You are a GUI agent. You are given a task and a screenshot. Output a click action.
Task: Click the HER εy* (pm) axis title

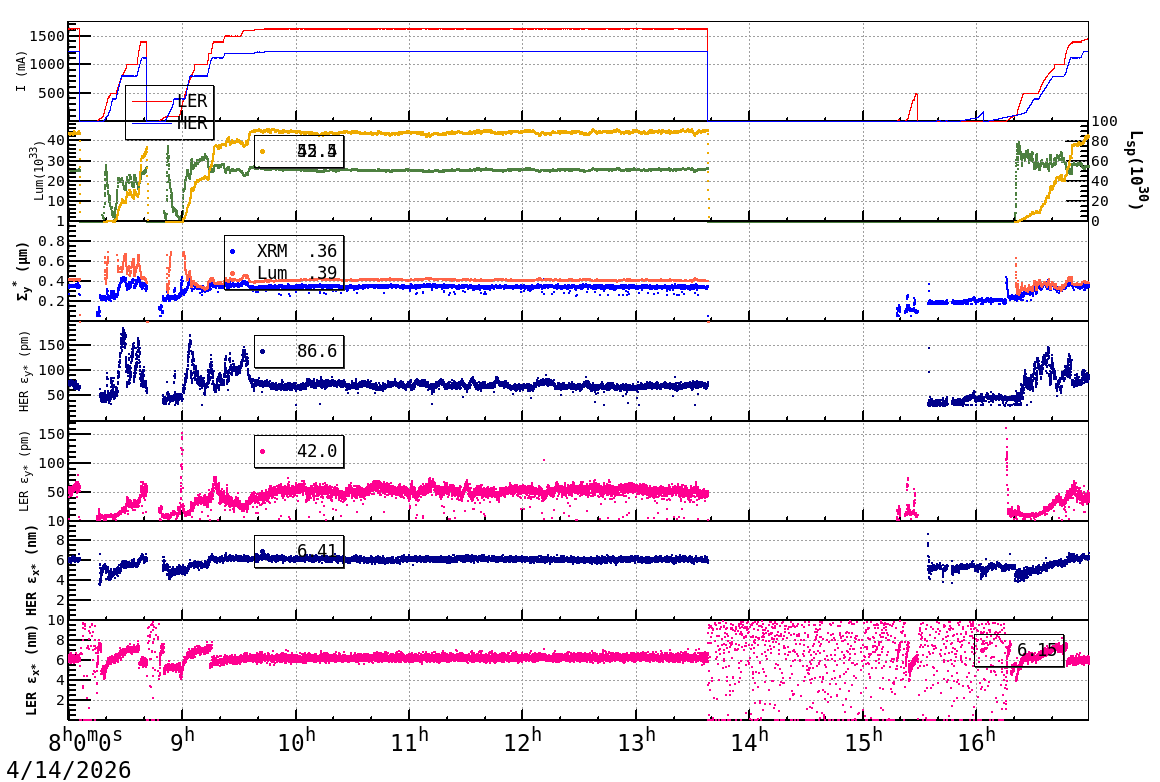(23, 371)
